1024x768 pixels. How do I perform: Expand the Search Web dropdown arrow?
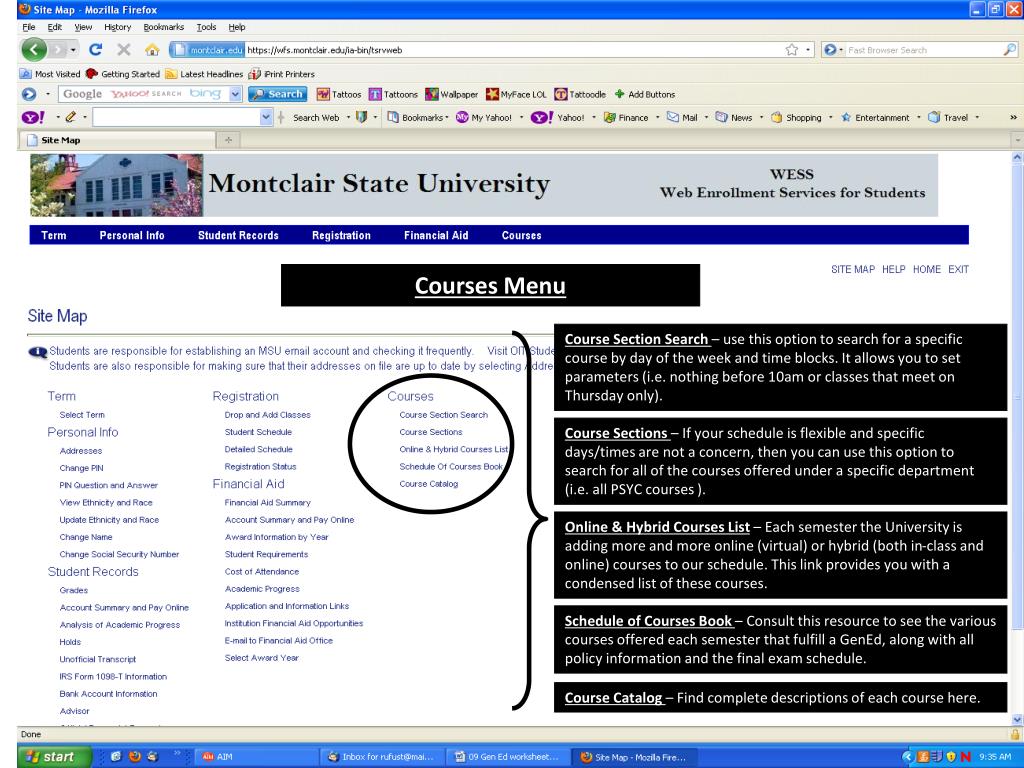coord(348,118)
